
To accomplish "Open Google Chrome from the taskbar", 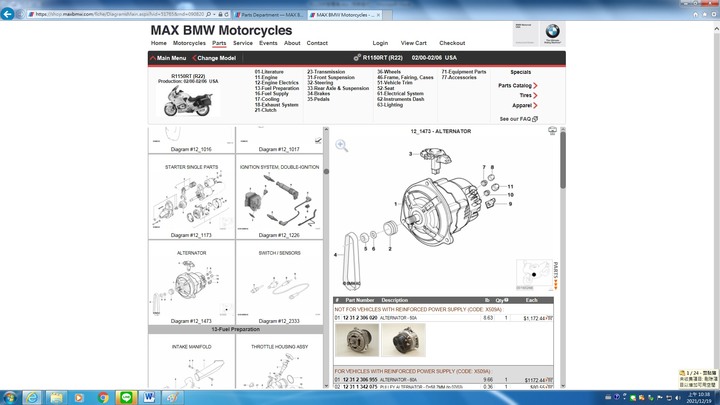I will pos(103,397).
